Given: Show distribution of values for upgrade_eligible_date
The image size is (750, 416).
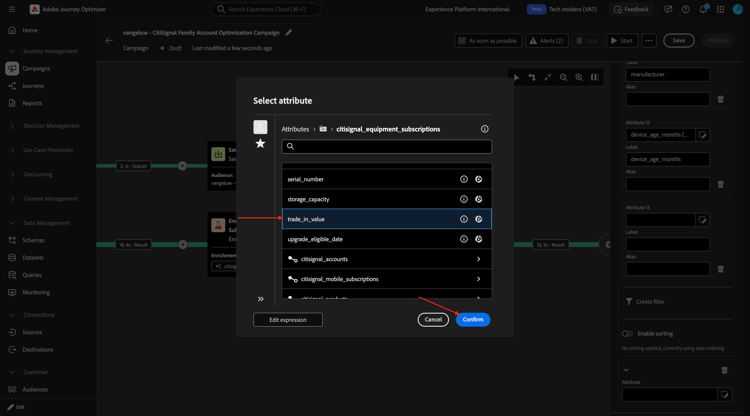Looking at the screenshot, I should pos(478,239).
